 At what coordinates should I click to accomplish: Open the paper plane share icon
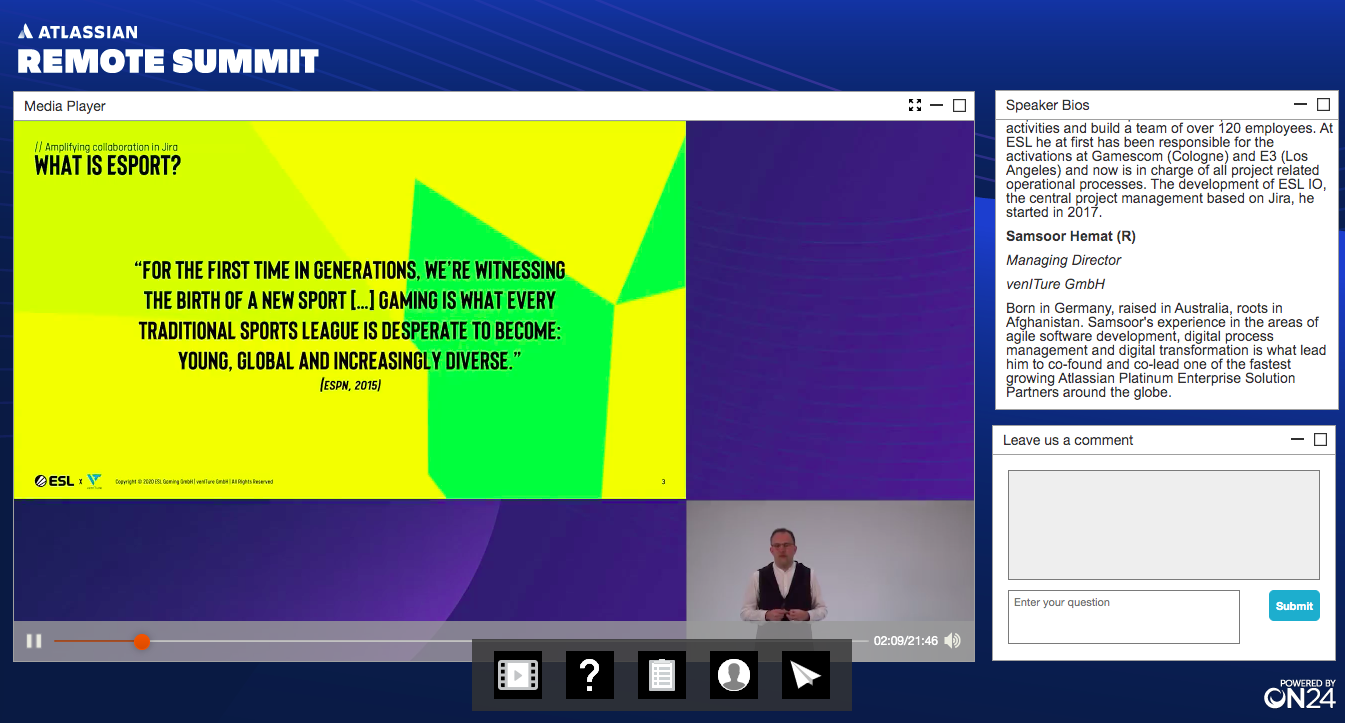click(x=806, y=675)
